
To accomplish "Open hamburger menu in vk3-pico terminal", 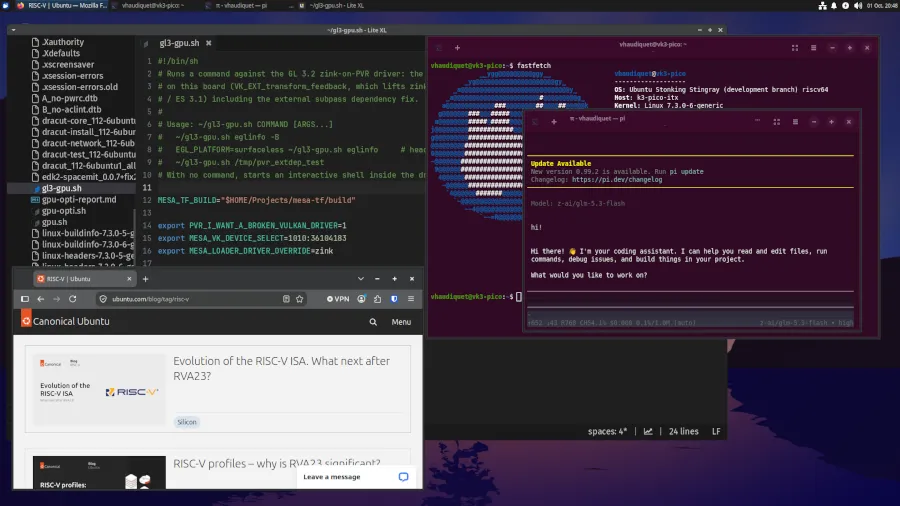I will pos(813,48).
